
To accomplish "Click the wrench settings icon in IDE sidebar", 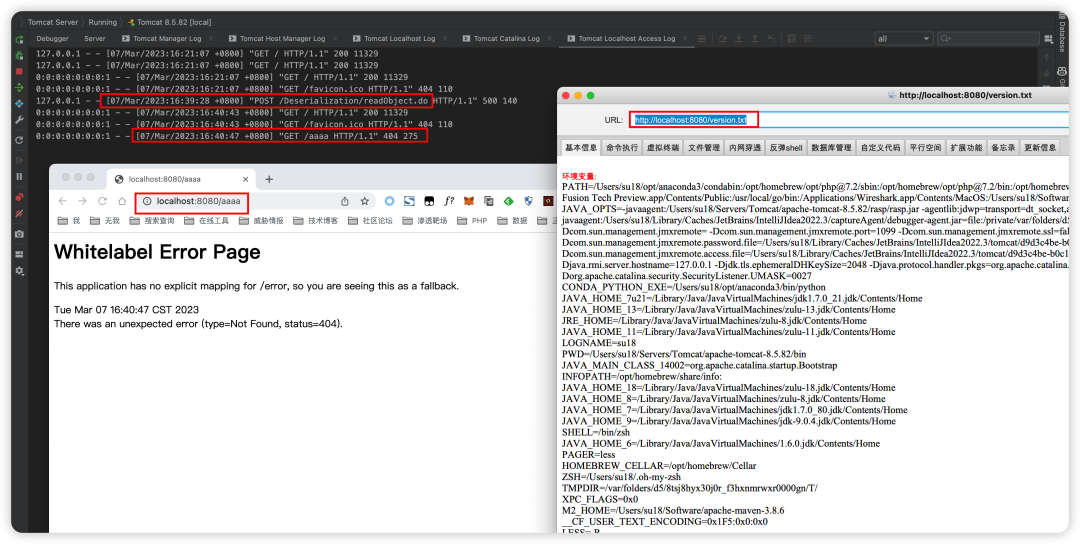I will (x=19, y=120).
